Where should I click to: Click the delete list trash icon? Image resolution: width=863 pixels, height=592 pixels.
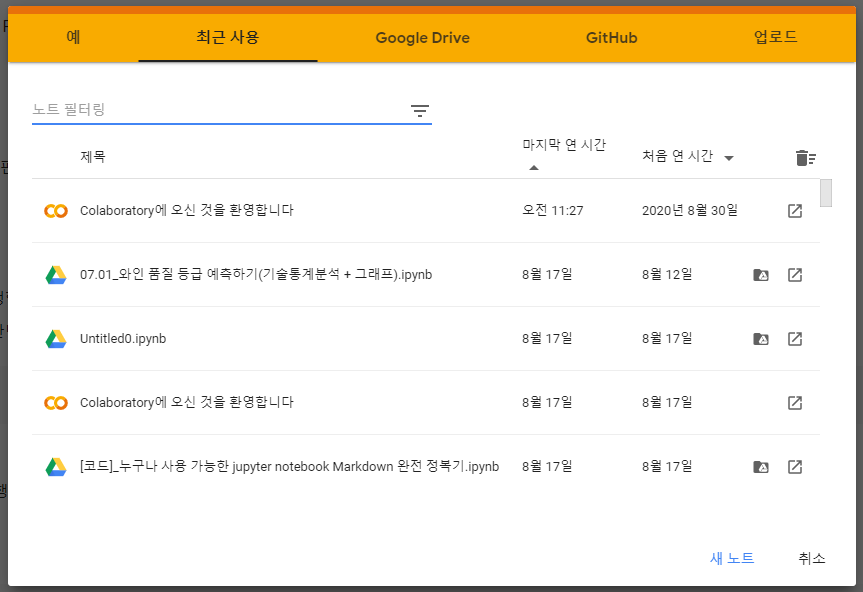point(805,158)
